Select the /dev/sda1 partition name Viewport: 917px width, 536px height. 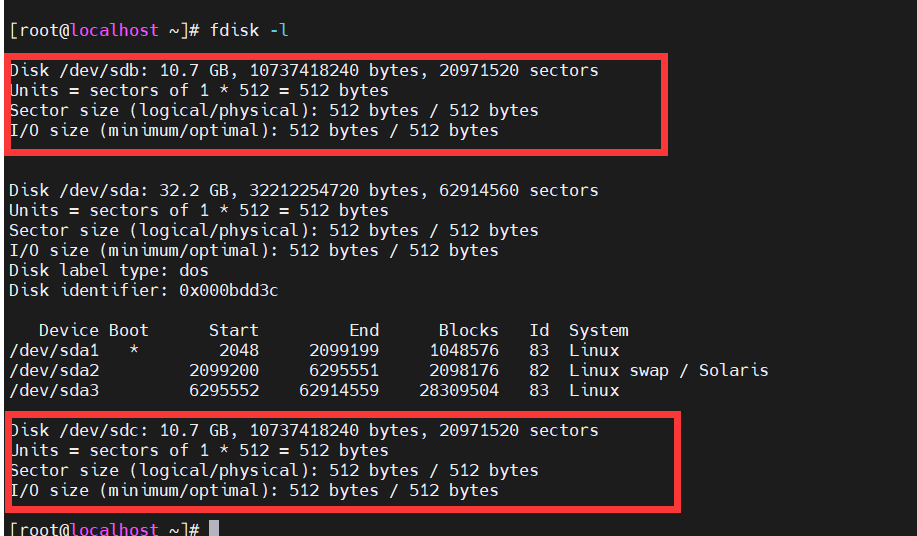(53, 351)
